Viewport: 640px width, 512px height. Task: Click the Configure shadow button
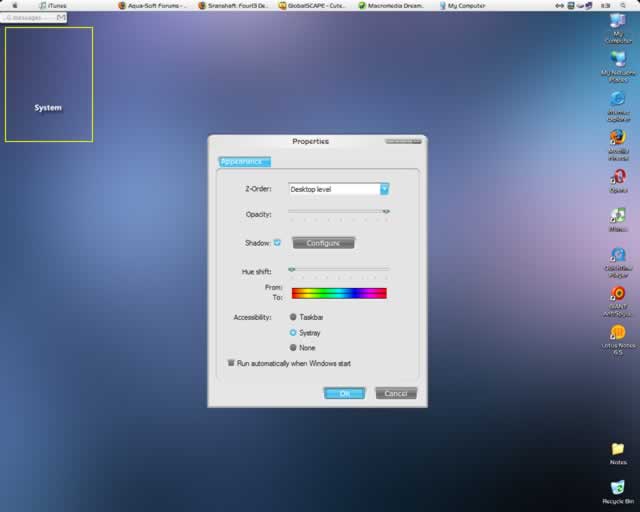pyautogui.click(x=323, y=243)
